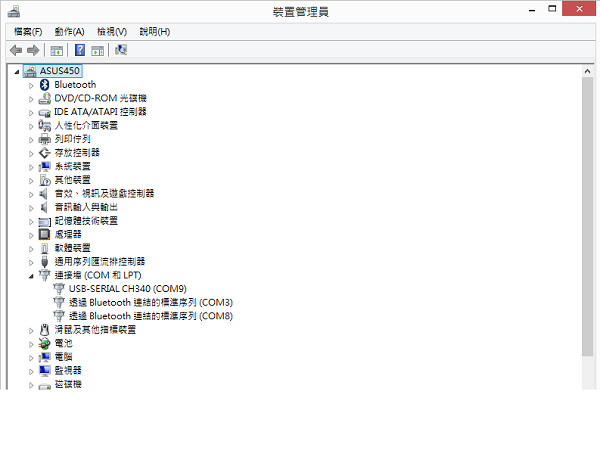Select the 記憶體技術裝置 label

tap(86, 221)
